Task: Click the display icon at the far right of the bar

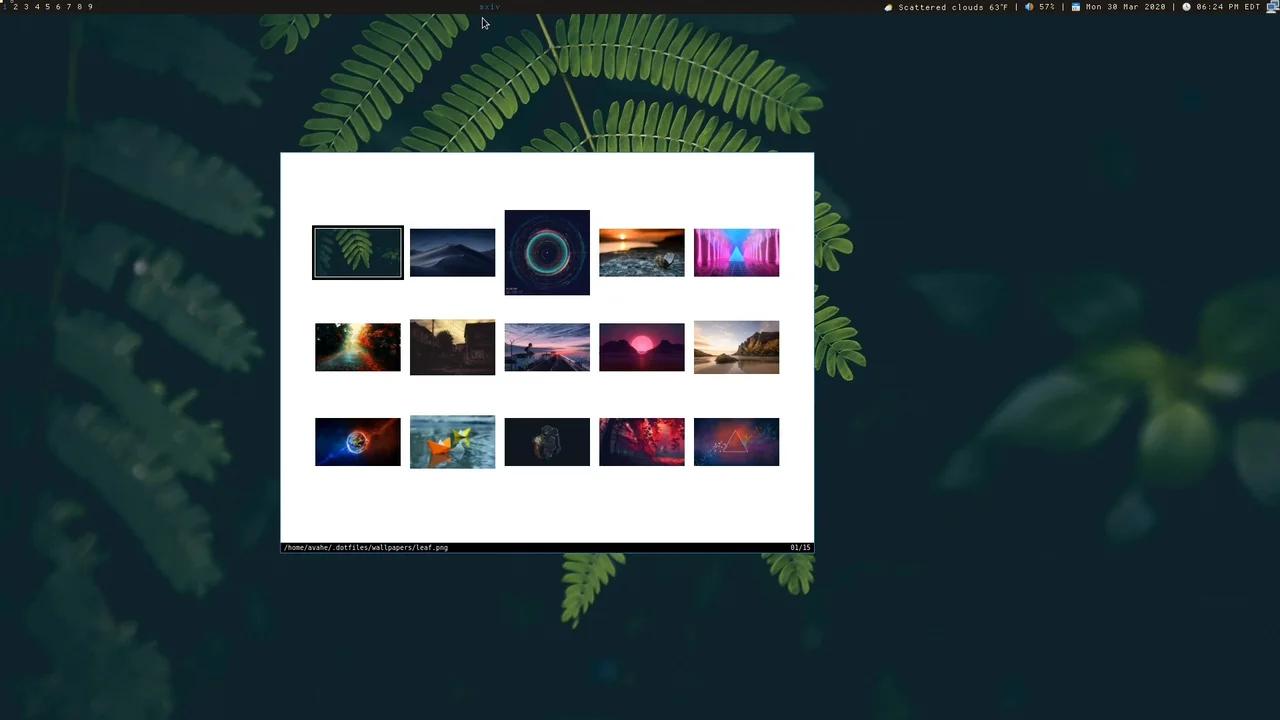Action: (x=1273, y=6)
